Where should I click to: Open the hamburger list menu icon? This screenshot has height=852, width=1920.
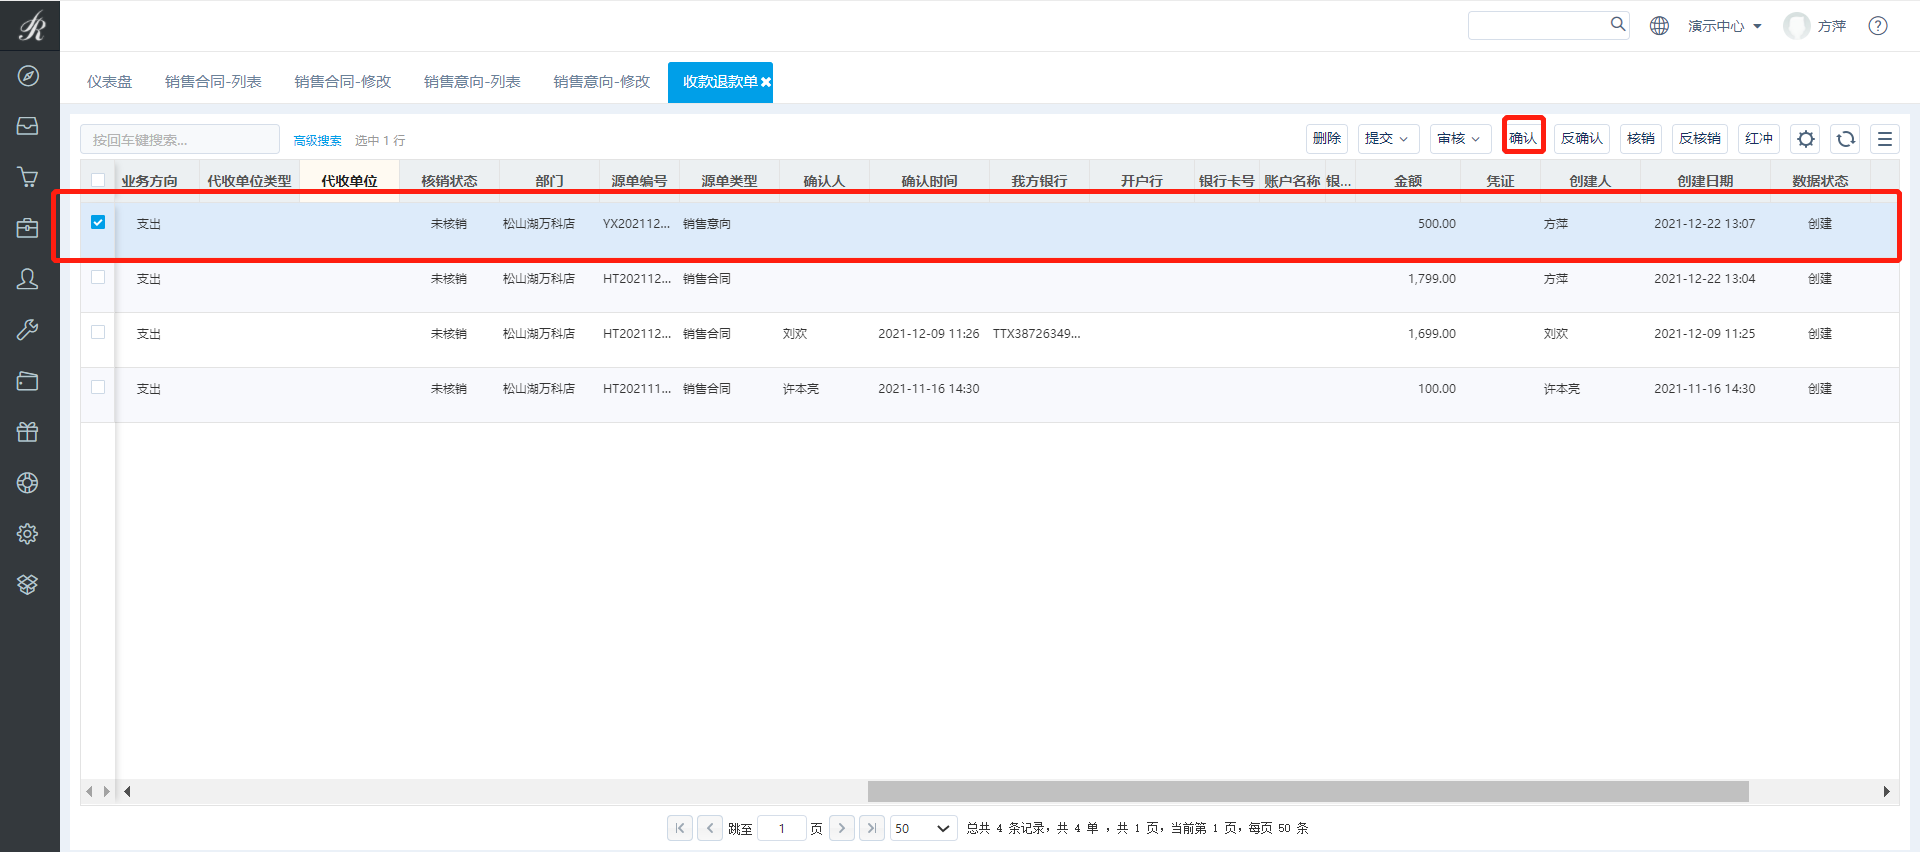1885,139
